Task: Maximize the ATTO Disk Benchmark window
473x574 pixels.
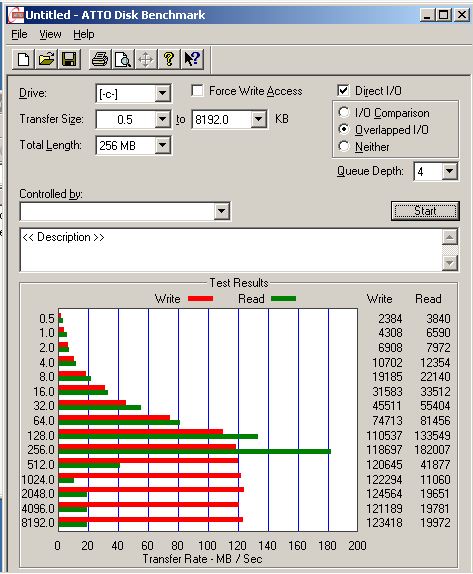Action: pyautogui.click(x=443, y=15)
